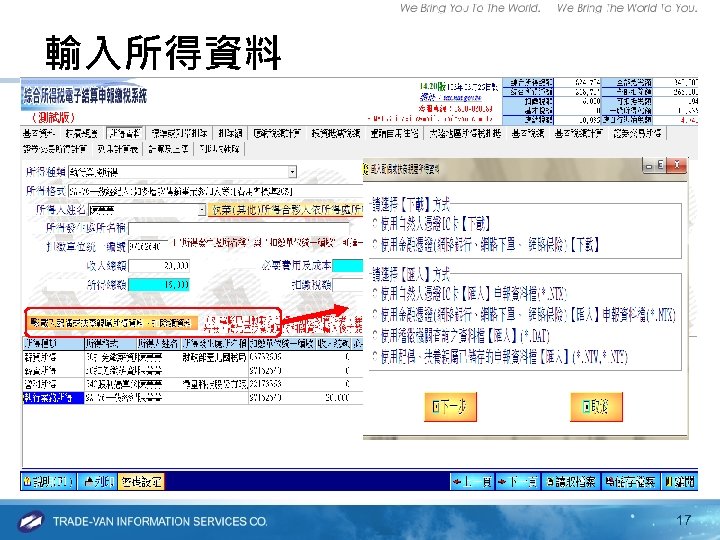Image resolution: width=720 pixels, height=540 pixels.
Task: Click the 所得類別 column header
Action: click(x=53, y=343)
